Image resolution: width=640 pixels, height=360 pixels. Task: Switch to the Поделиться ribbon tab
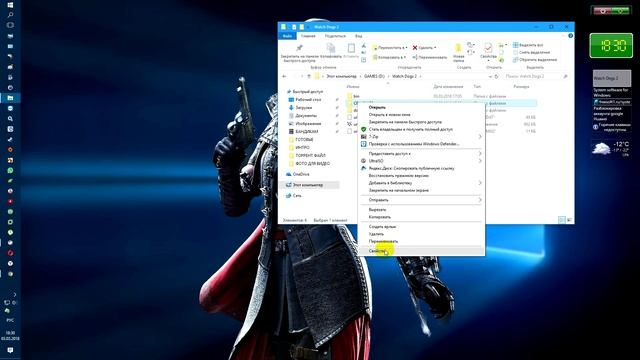pos(335,36)
